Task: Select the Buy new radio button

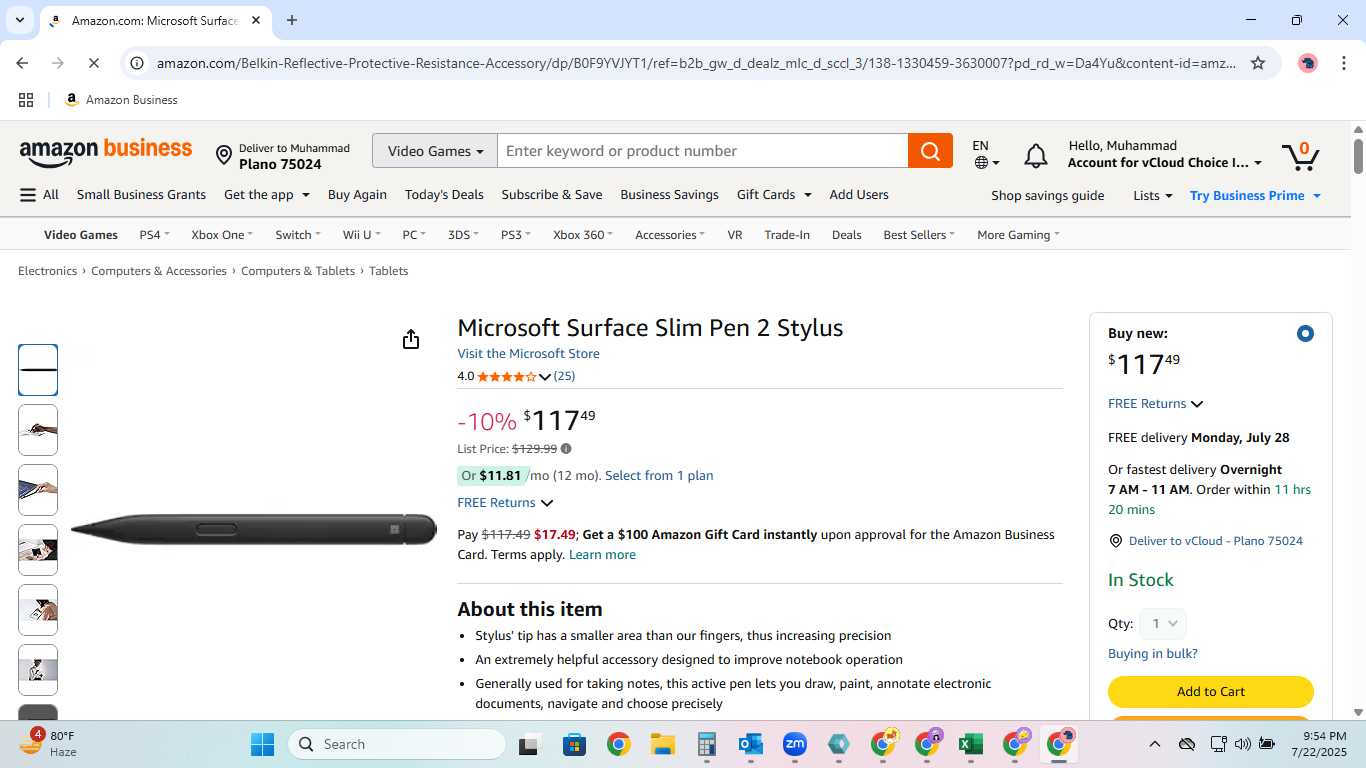Action: 1305,333
